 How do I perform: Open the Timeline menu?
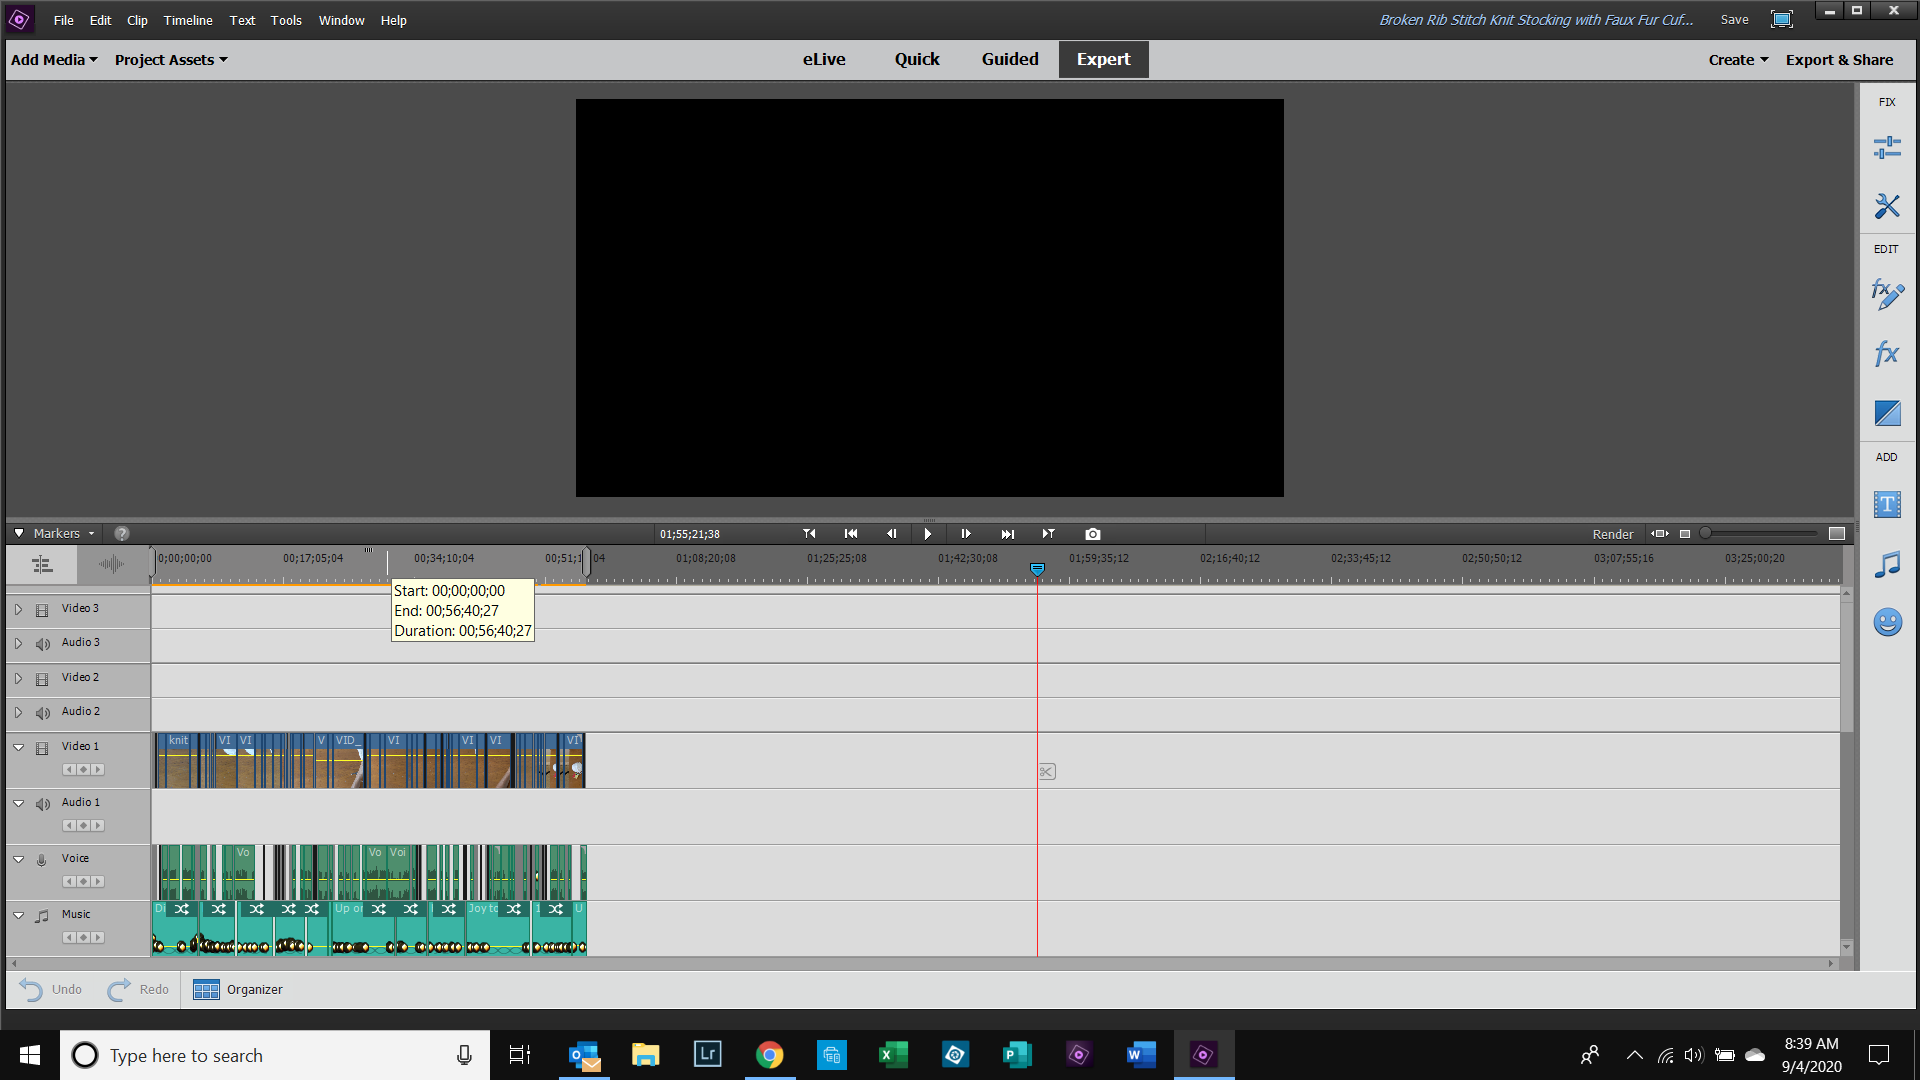(x=187, y=20)
